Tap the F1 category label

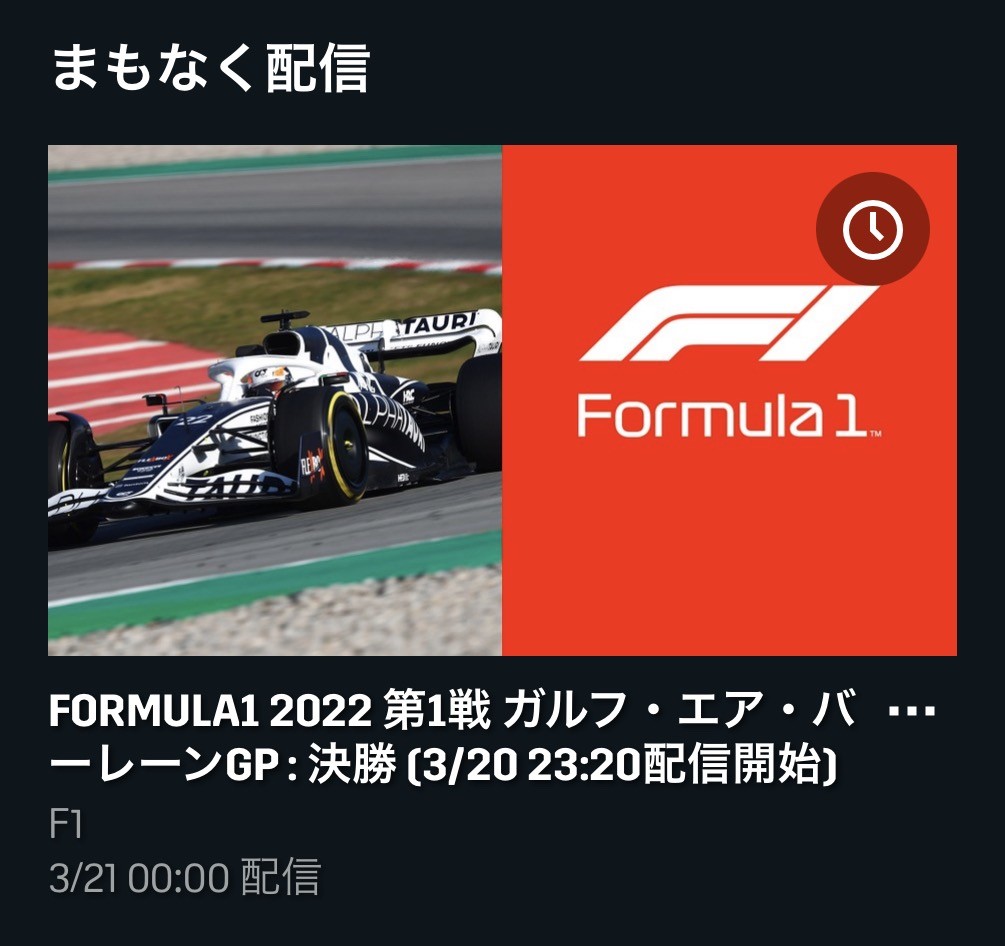point(65,825)
